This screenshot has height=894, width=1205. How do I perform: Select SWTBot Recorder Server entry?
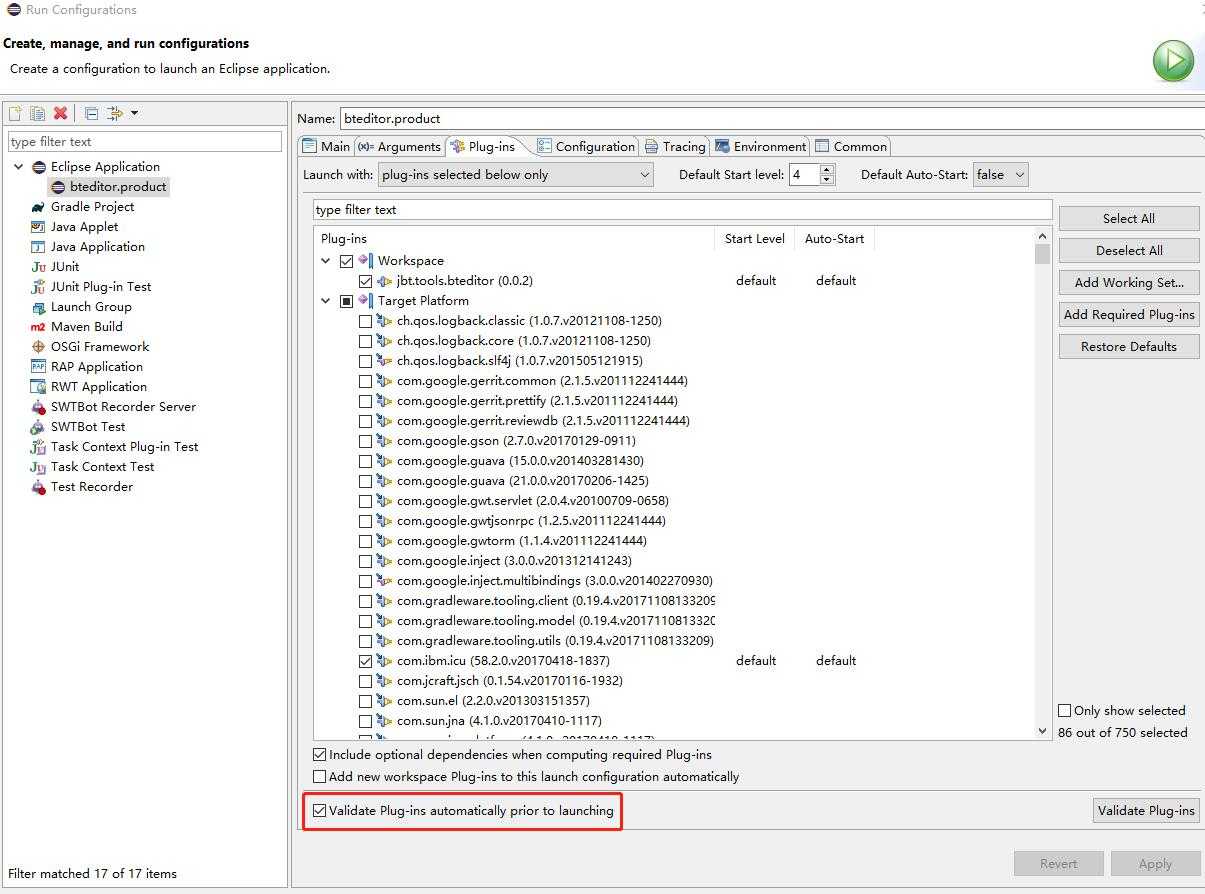pyautogui.click(x=123, y=407)
